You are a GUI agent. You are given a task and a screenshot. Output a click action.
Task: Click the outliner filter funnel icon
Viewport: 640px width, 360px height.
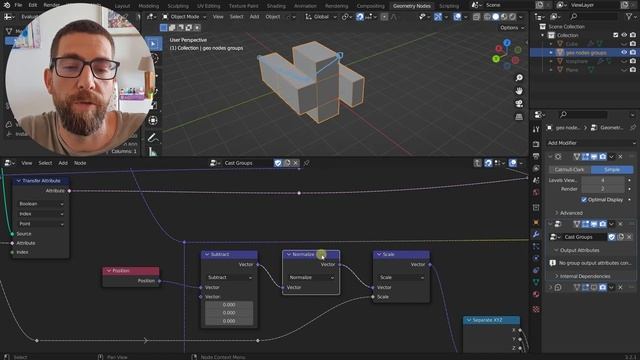click(629, 16)
